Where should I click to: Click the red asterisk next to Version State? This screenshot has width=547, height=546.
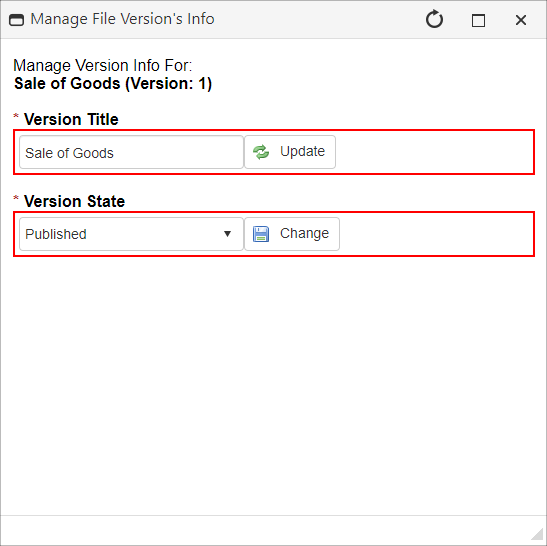click(16, 198)
